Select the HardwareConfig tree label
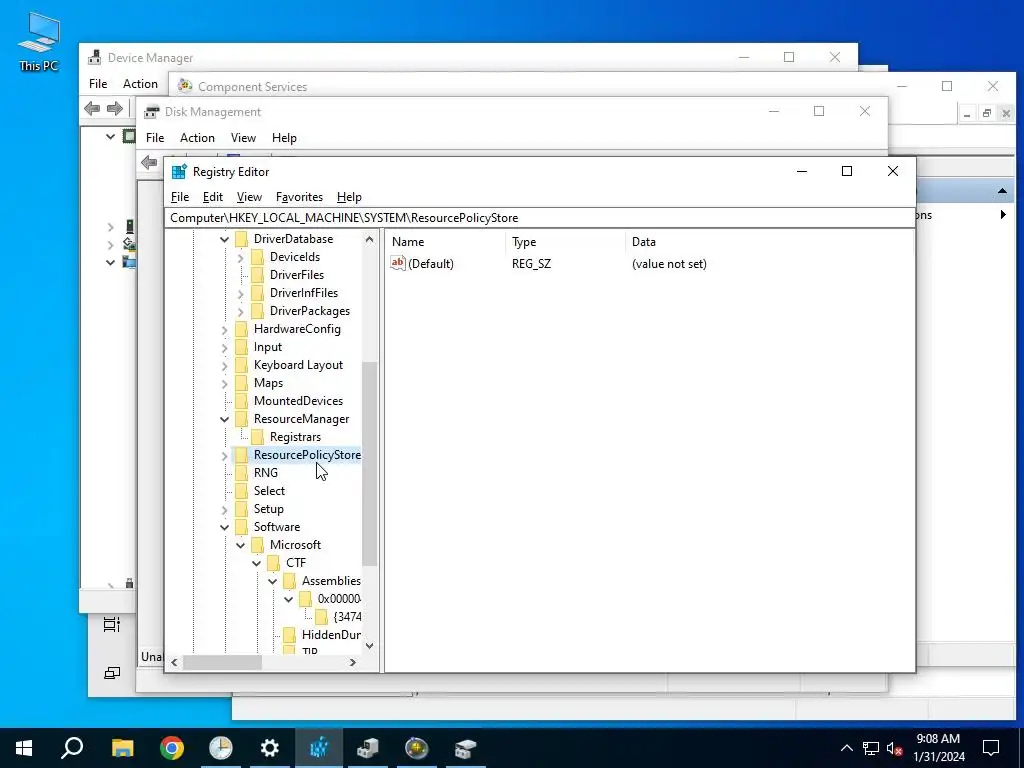1024x768 pixels. 297,329
